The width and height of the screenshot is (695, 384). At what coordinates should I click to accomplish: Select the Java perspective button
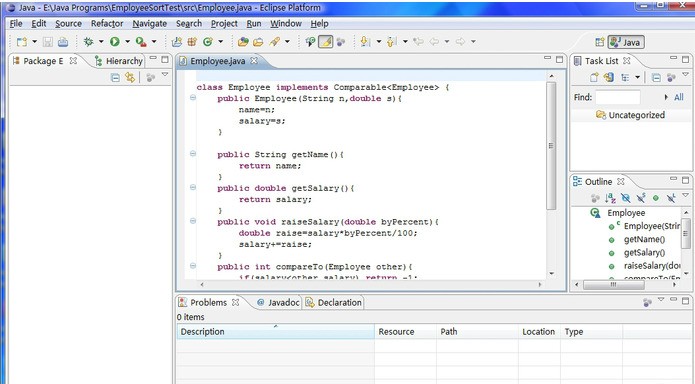(x=626, y=42)
